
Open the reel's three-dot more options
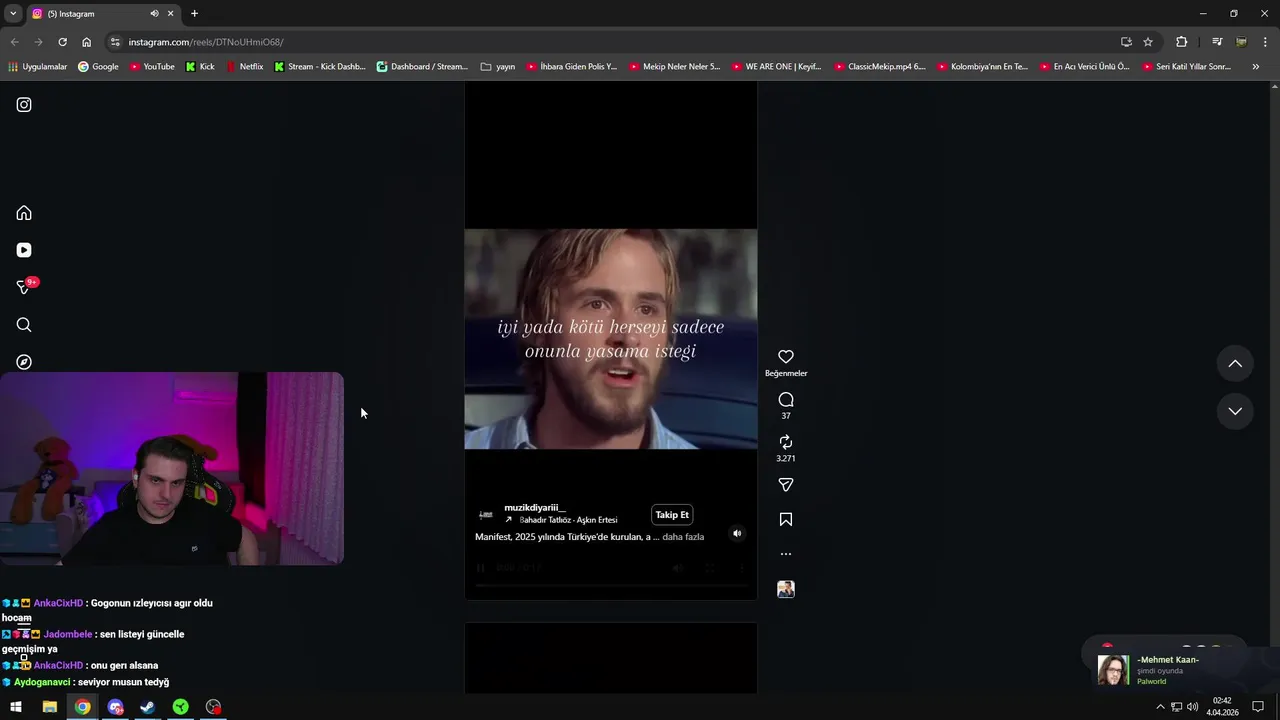(786, 554)
